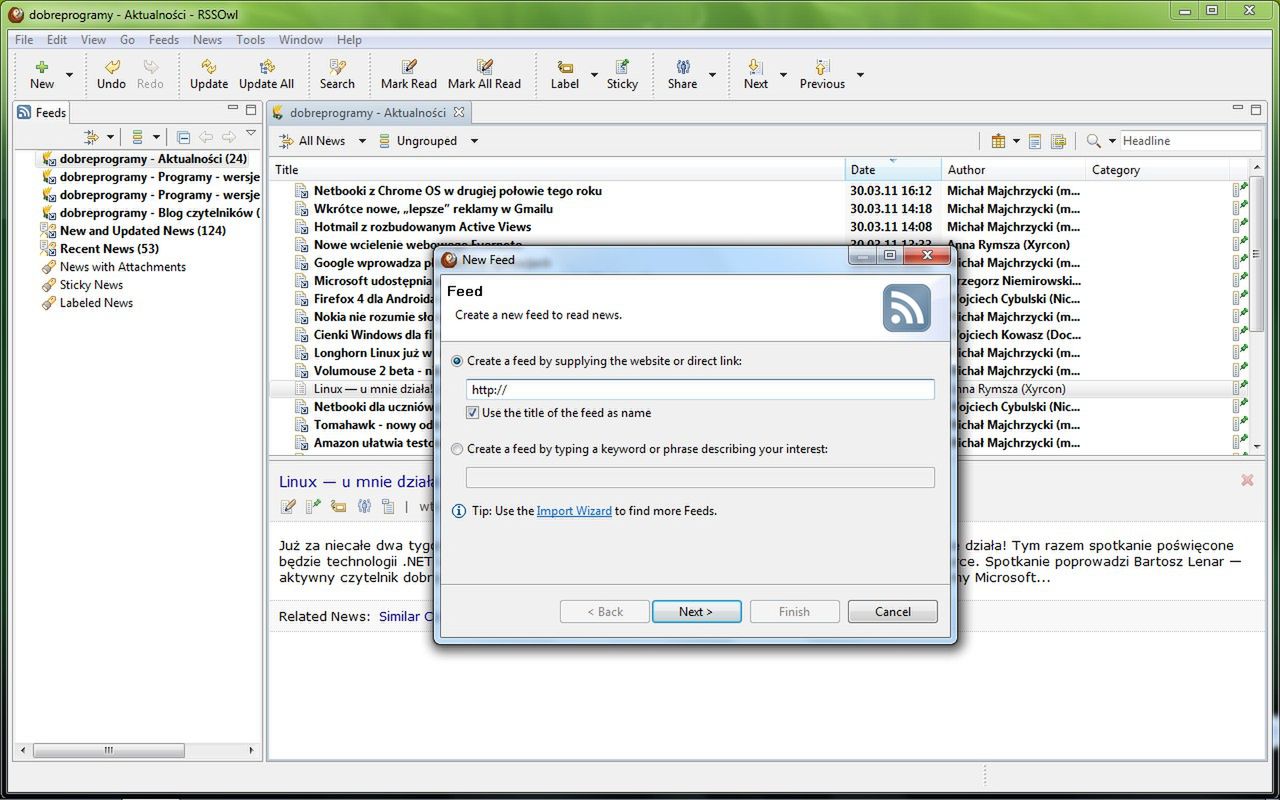Click the copy icon under article headline
The height and width of the screenshot is (800, 1280).
(x=388, y=507)
